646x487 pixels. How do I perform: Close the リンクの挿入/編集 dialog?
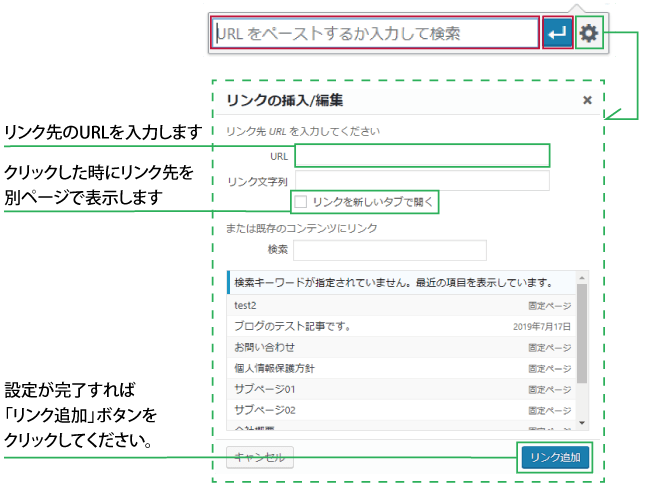(587, 100)
